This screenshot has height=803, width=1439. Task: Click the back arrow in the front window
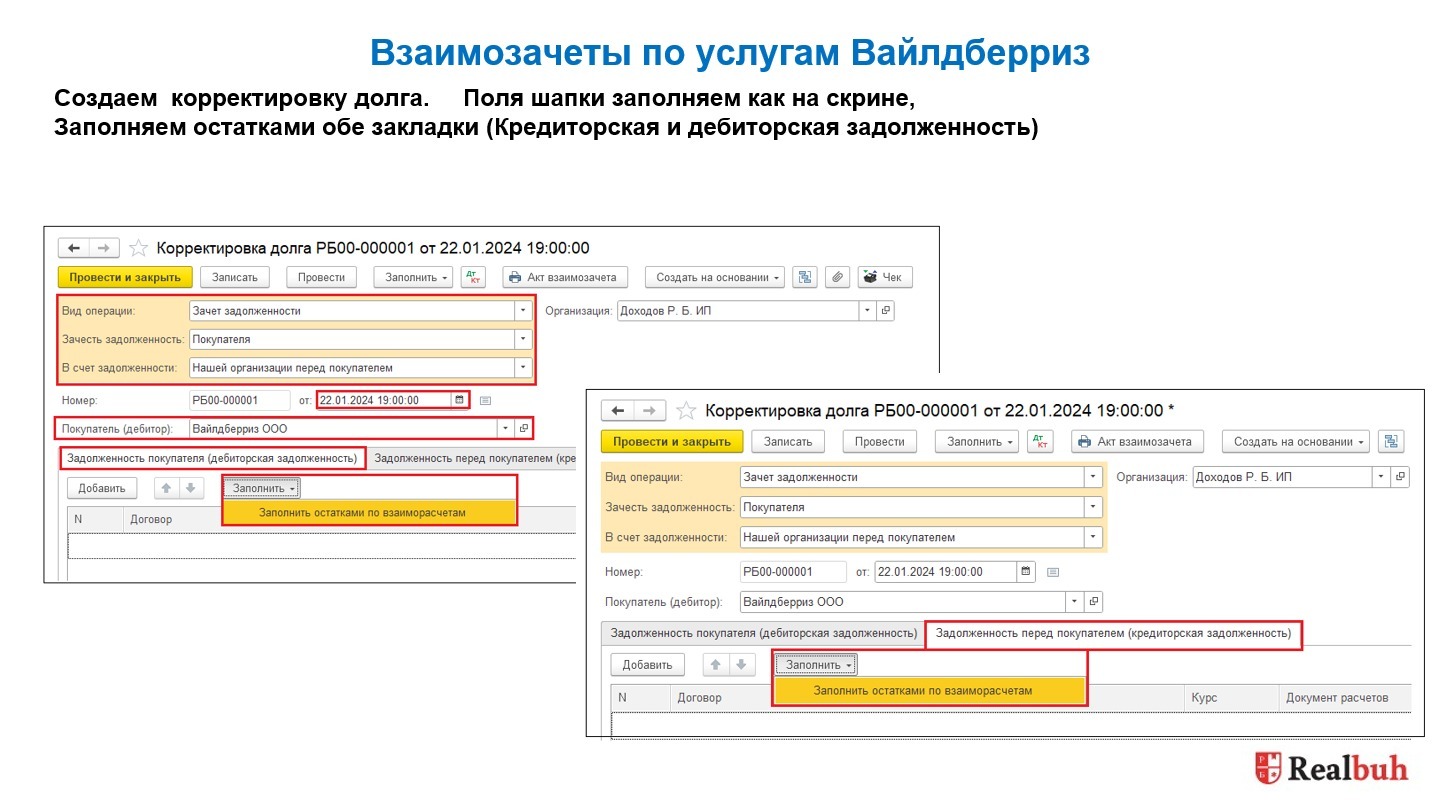click(618, 411)
